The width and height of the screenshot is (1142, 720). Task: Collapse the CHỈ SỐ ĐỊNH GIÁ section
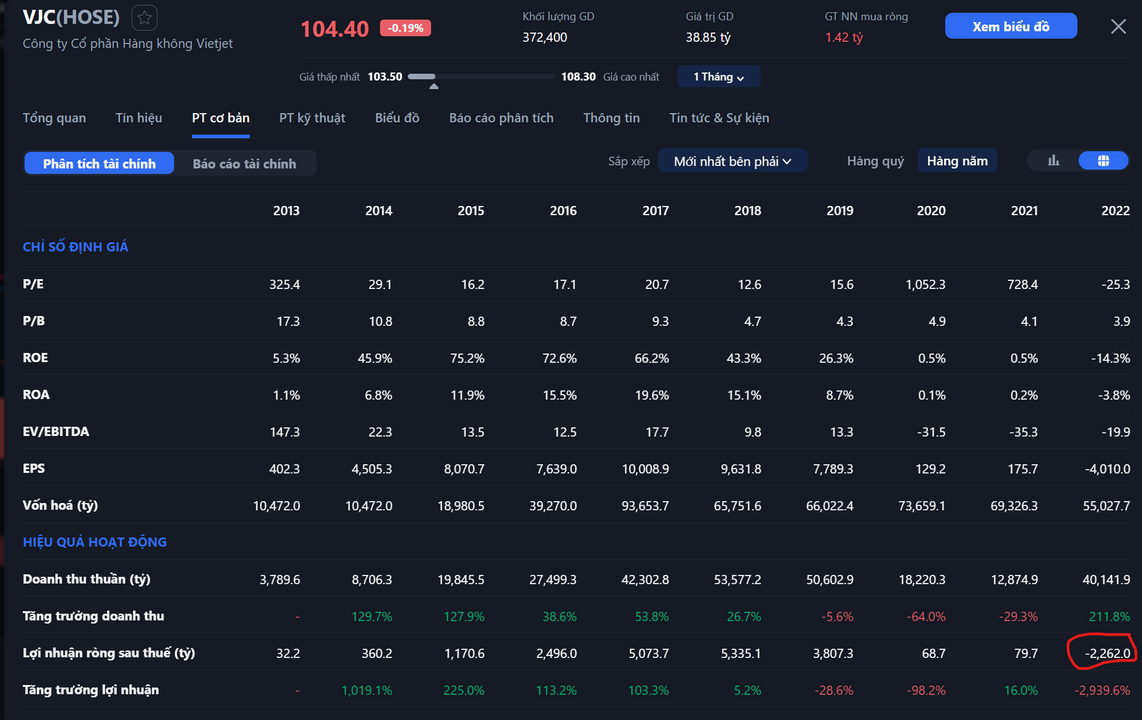(76, 247)
